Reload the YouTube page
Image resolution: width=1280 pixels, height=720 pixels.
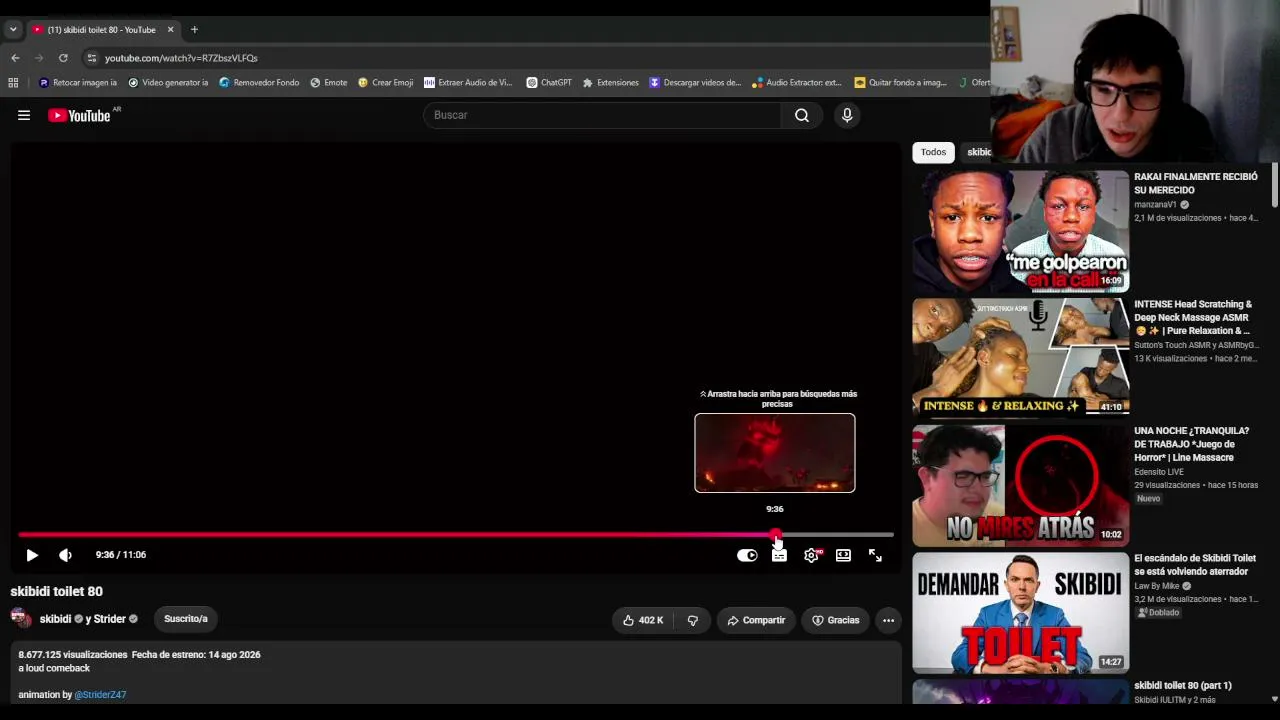pyautogui.click(x=63, y=58)
